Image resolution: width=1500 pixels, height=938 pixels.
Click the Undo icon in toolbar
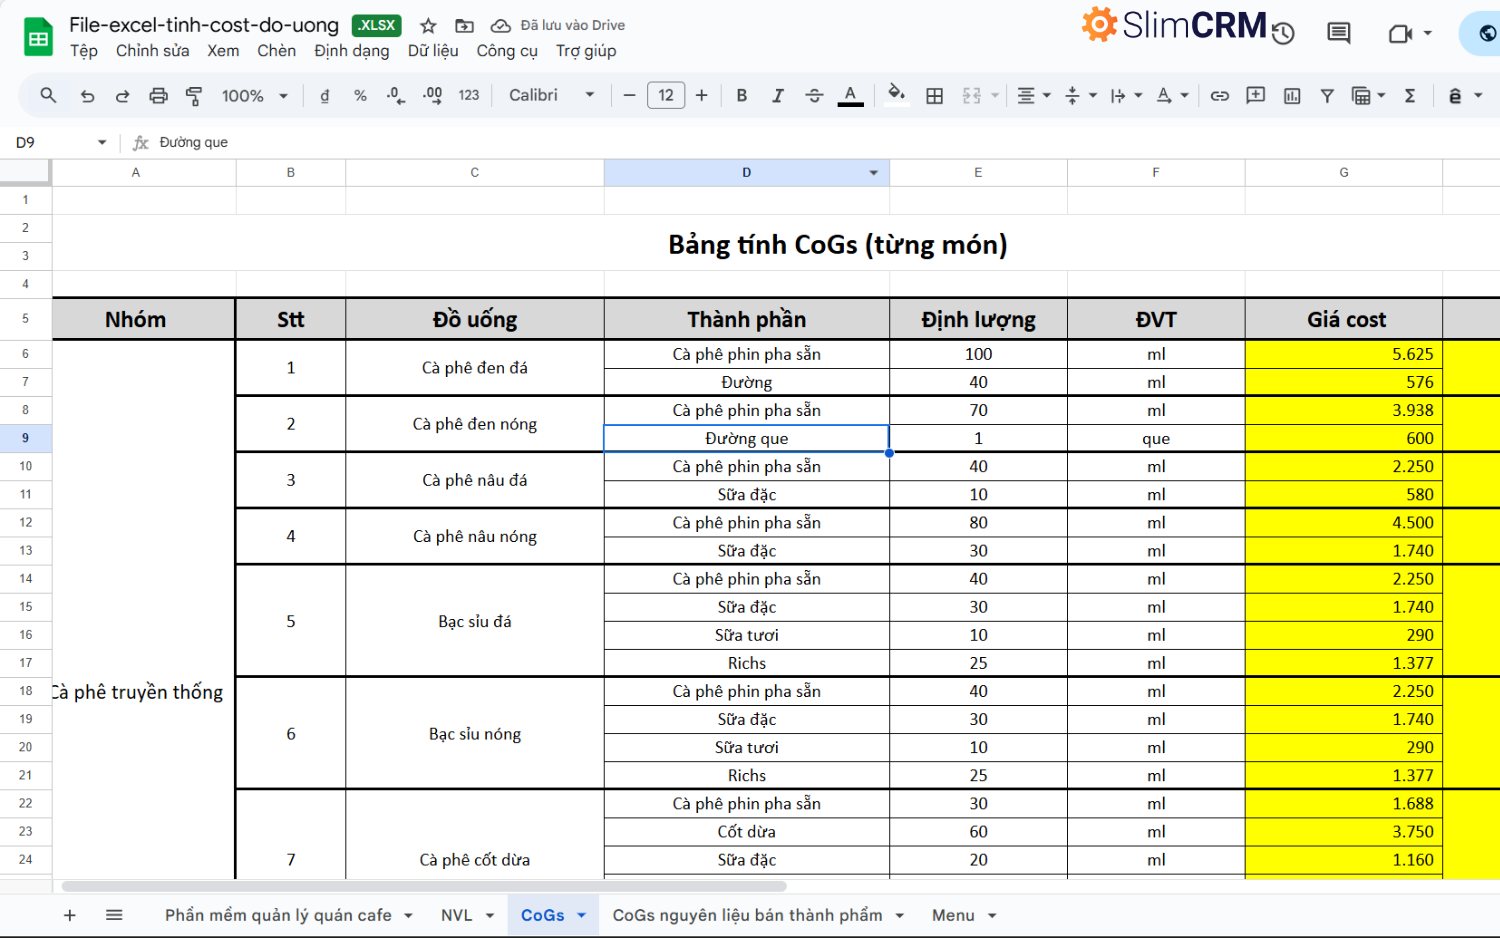tap(87, 96)
